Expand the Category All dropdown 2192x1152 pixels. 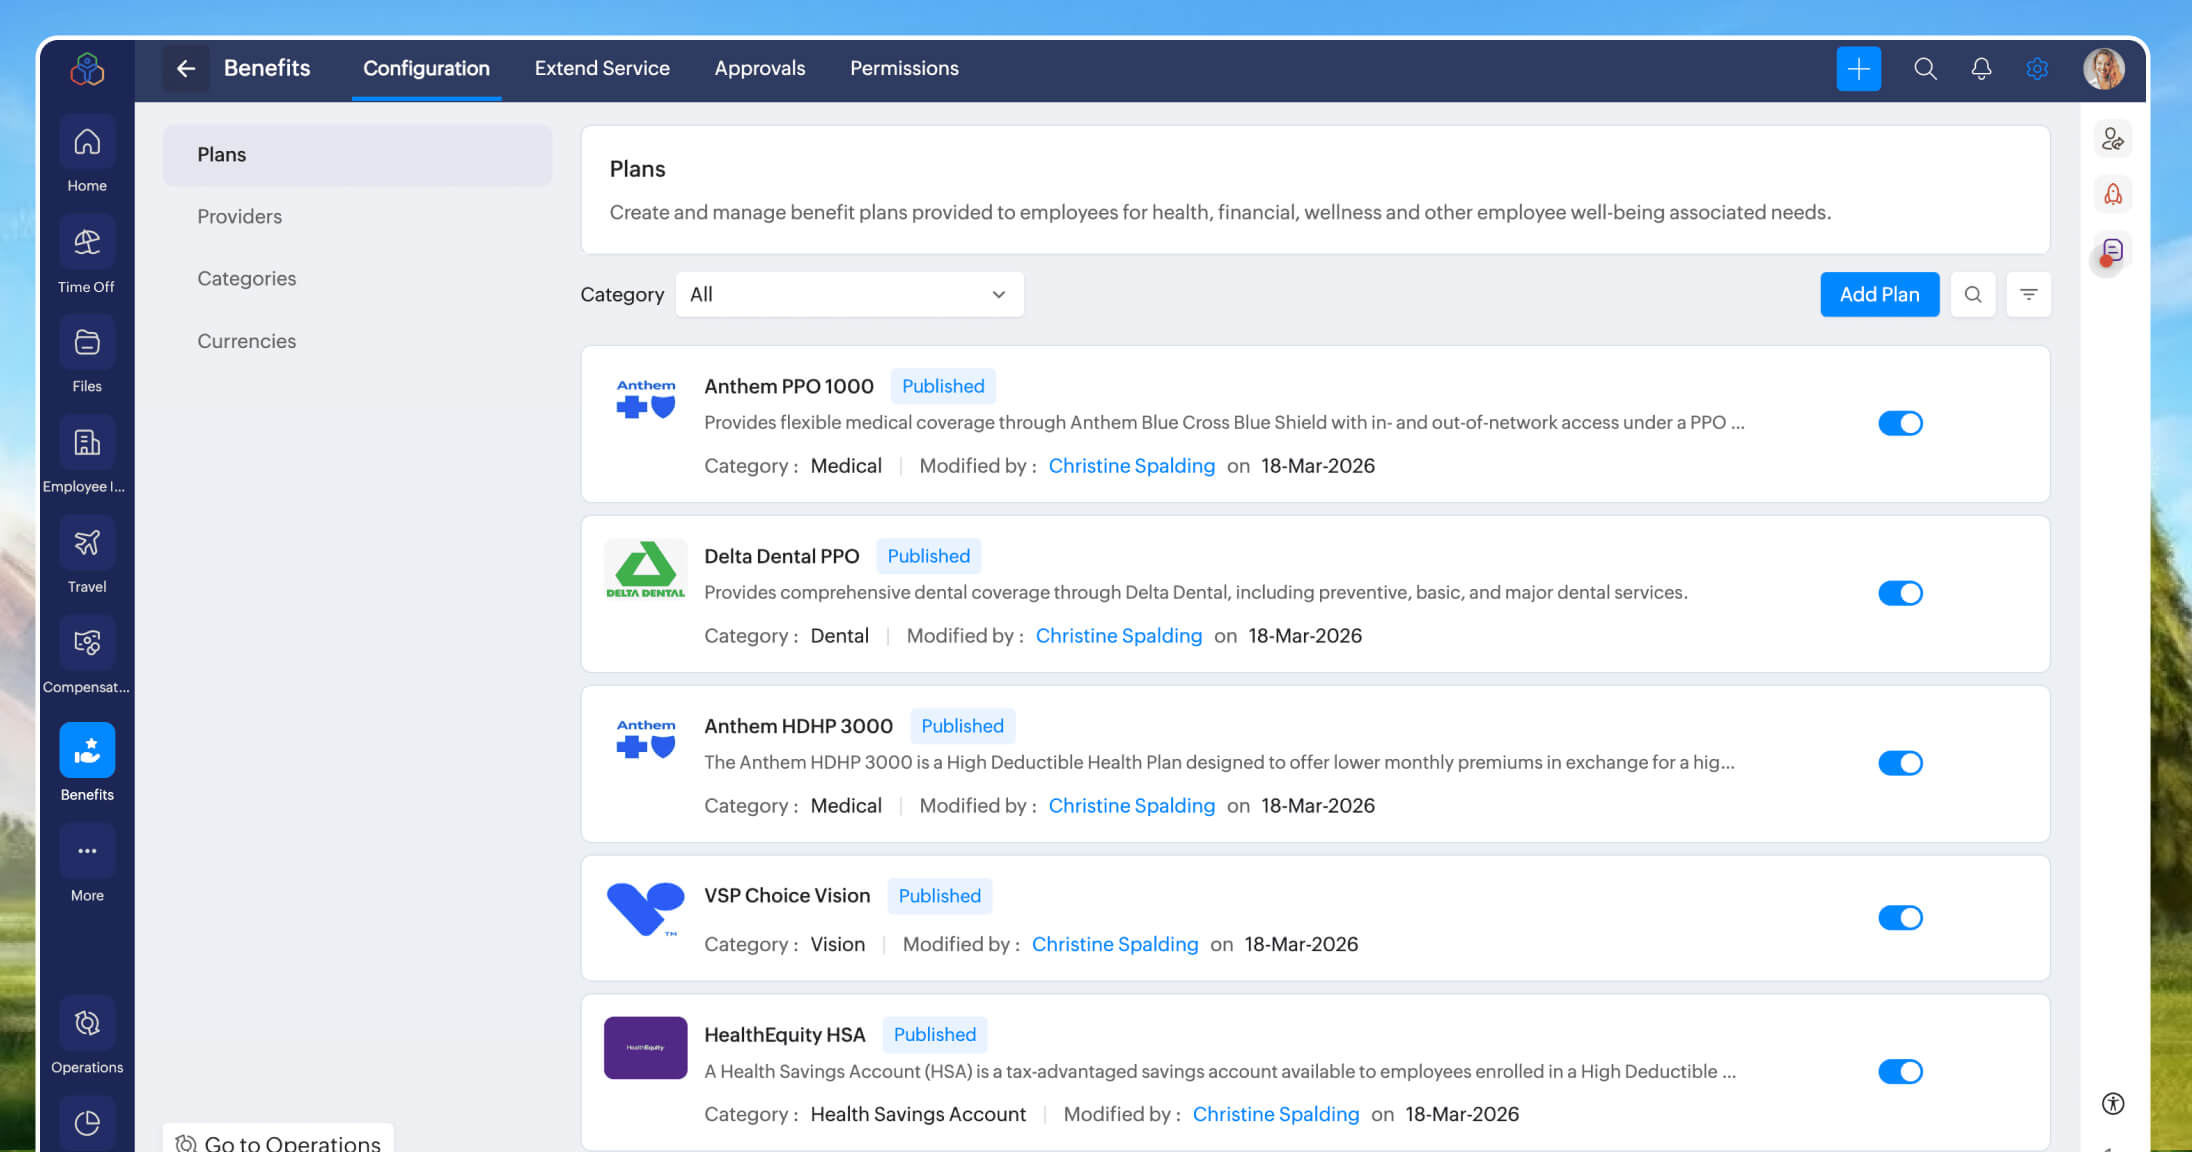(849, 294)
